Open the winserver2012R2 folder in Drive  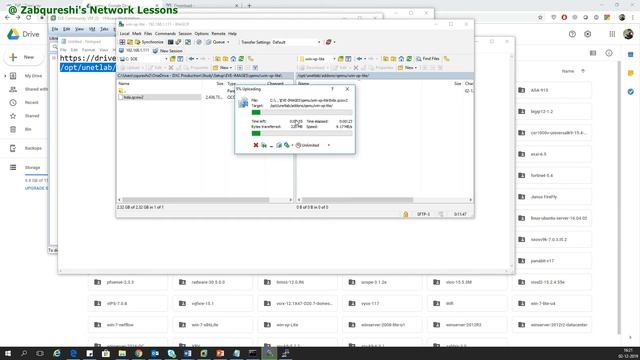point(467,324)
